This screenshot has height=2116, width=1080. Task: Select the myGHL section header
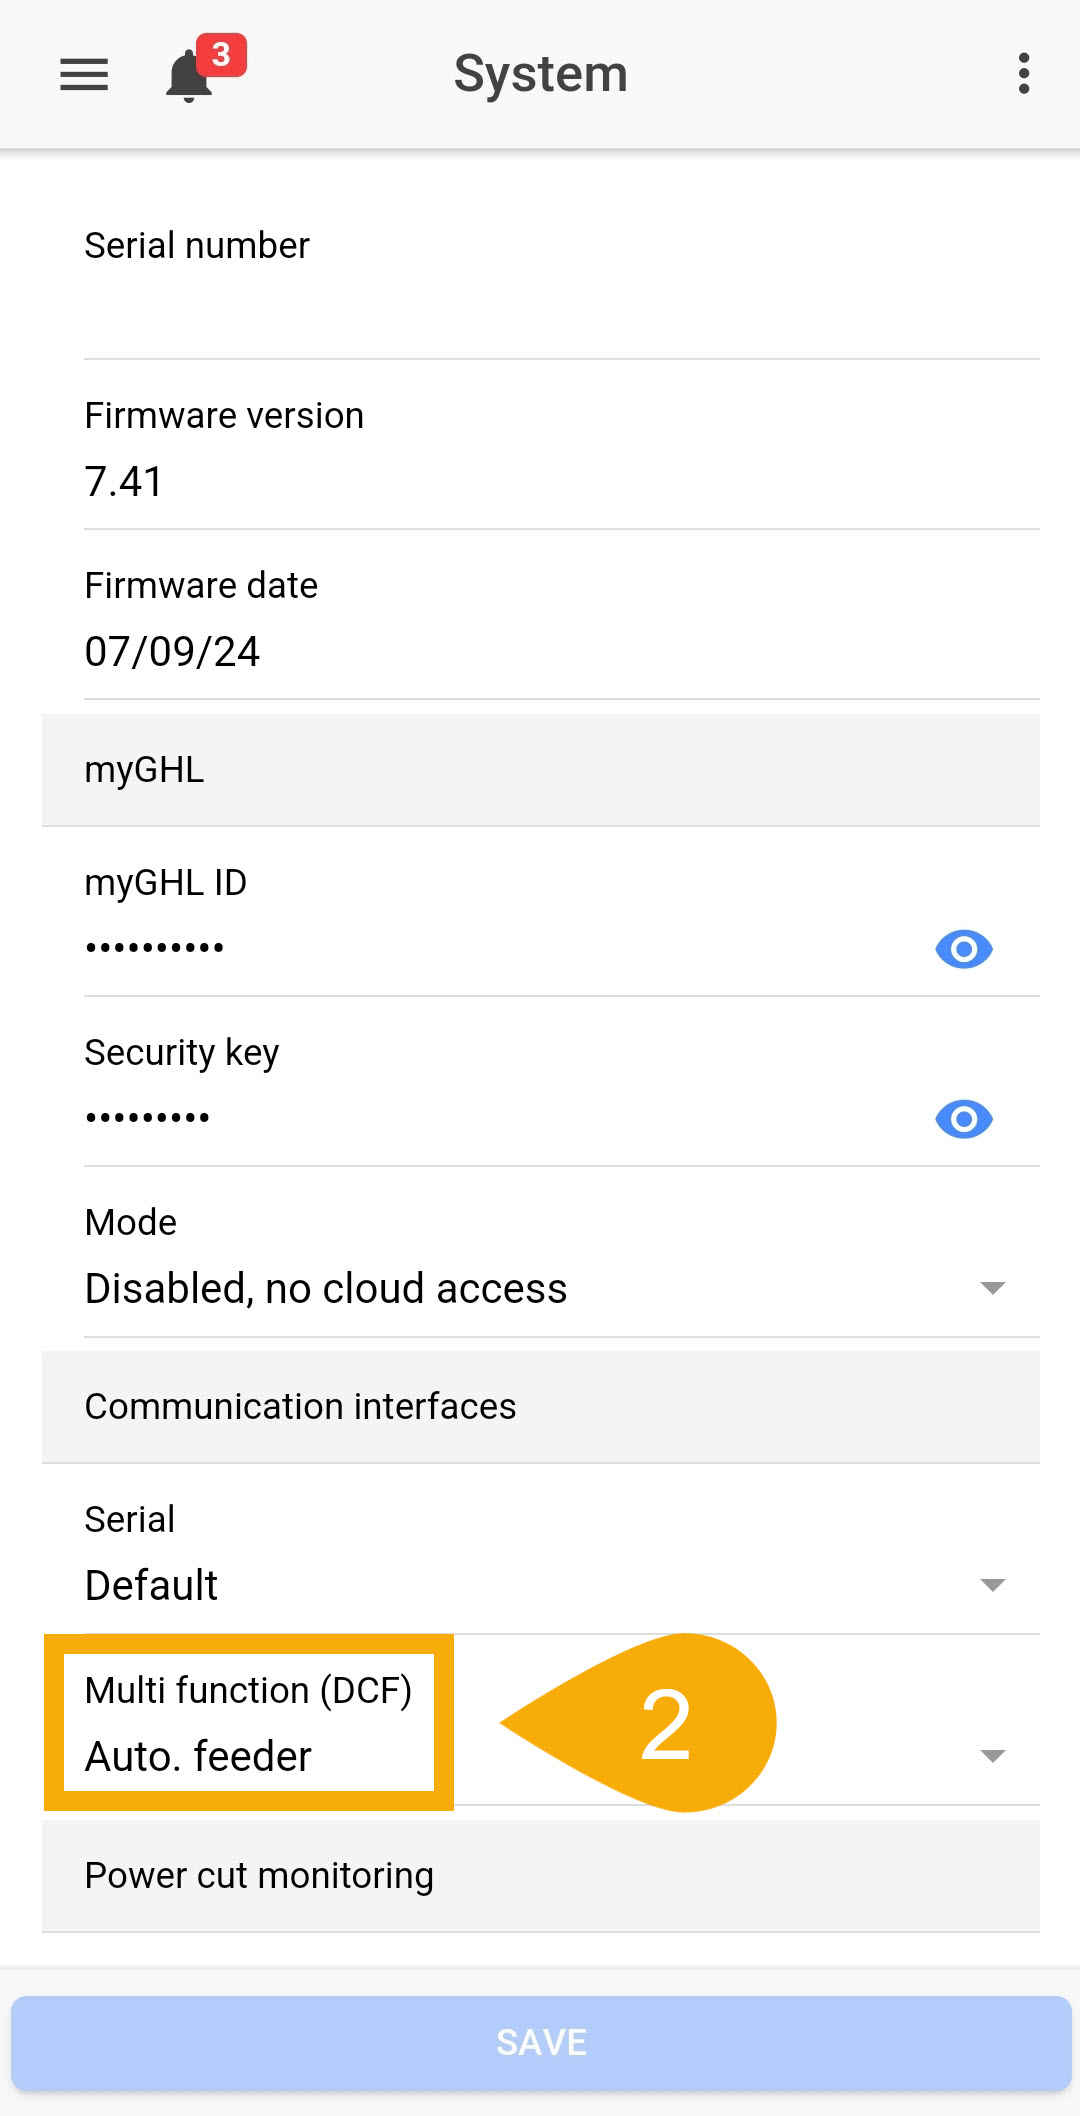[540, 770]
